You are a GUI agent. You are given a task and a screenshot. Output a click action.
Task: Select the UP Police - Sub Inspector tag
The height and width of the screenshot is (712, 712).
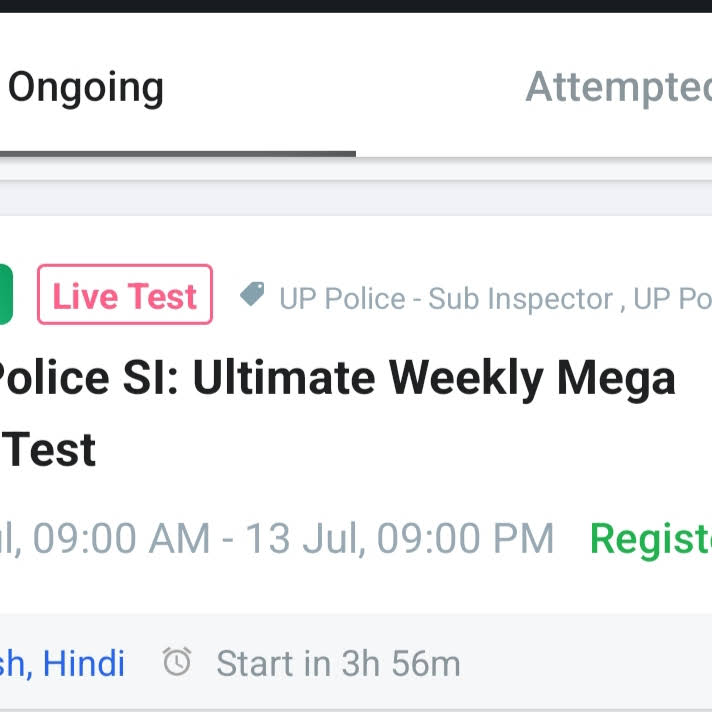pos(445,299)
